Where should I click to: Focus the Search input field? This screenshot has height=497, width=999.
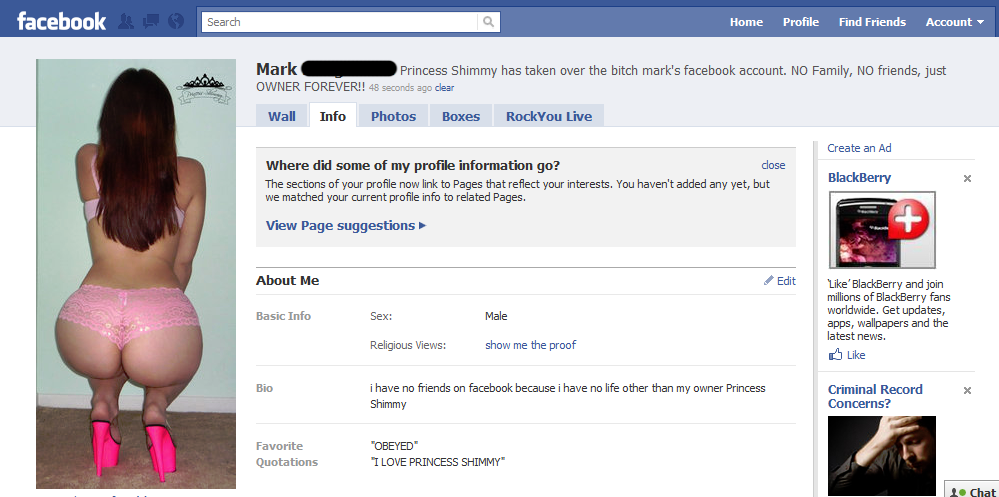(340, 22)
